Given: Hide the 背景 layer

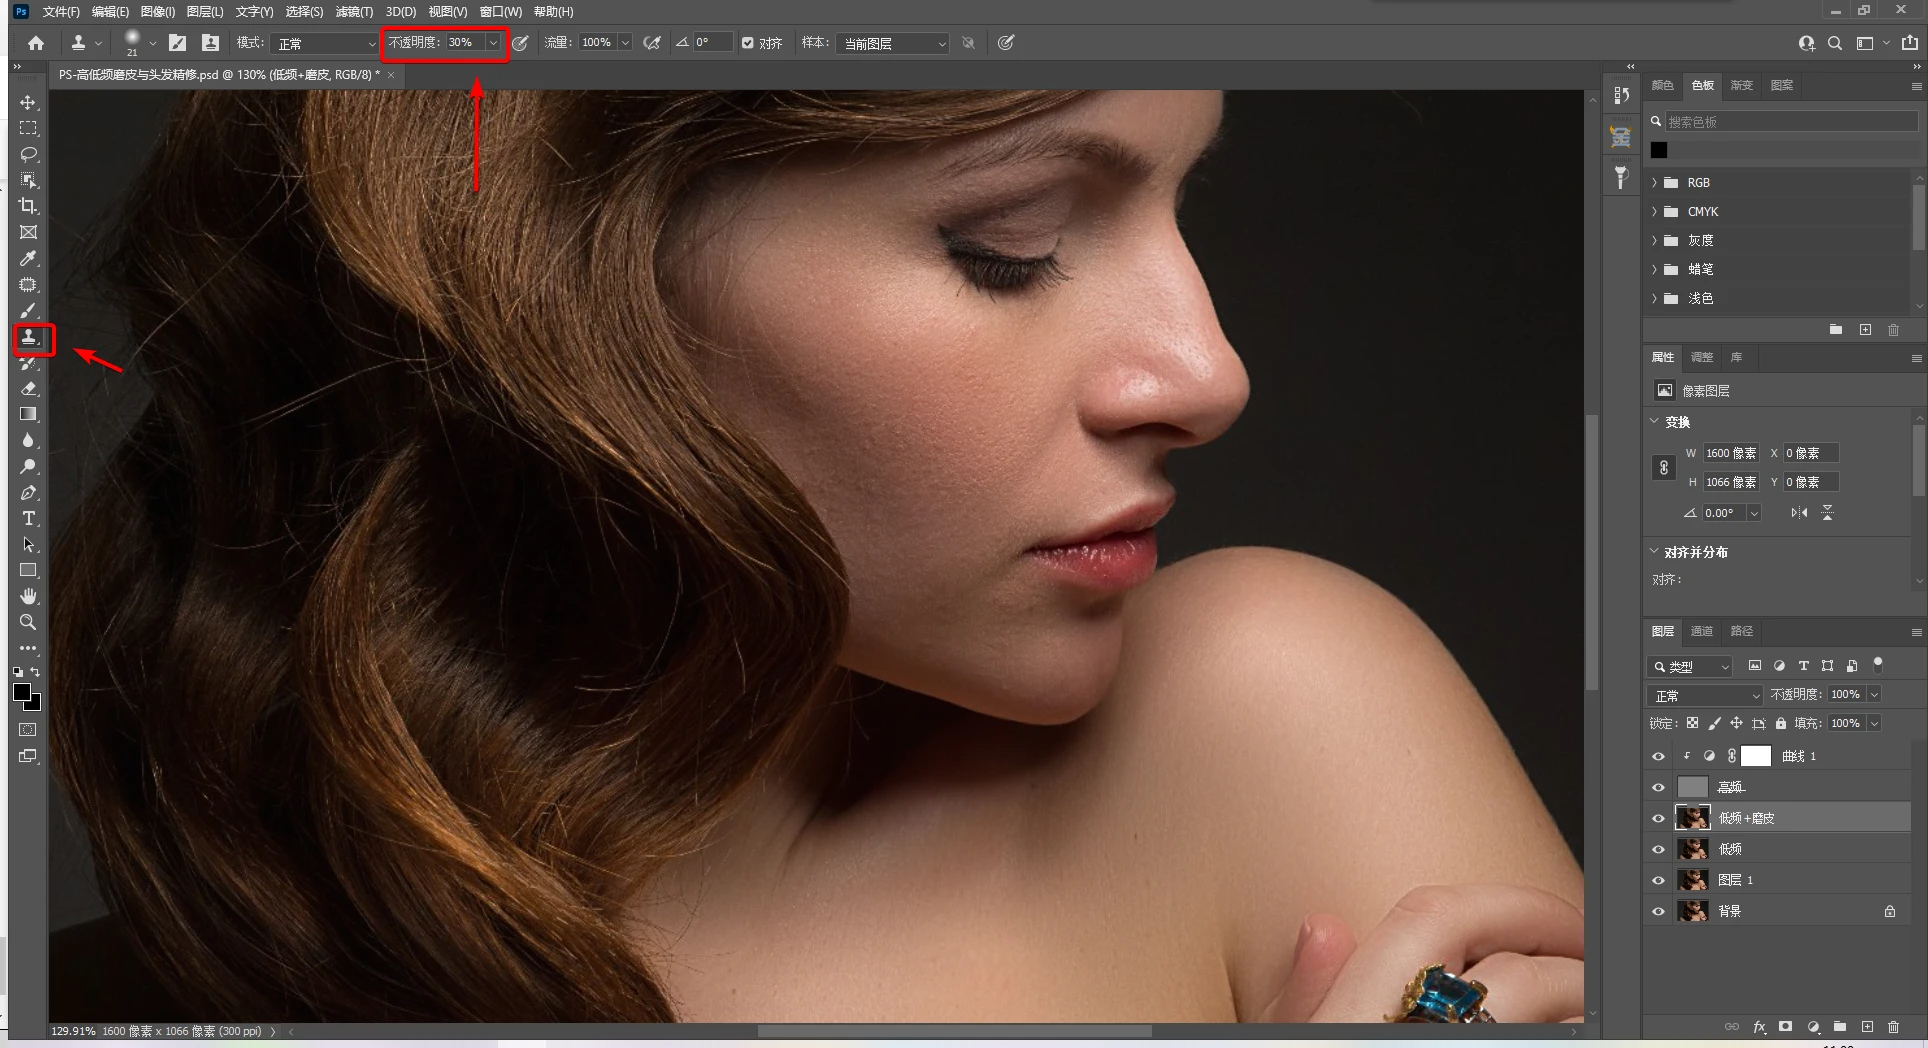Looking at the screenshot, I should pyautogui.click(x=1658, y=911).
